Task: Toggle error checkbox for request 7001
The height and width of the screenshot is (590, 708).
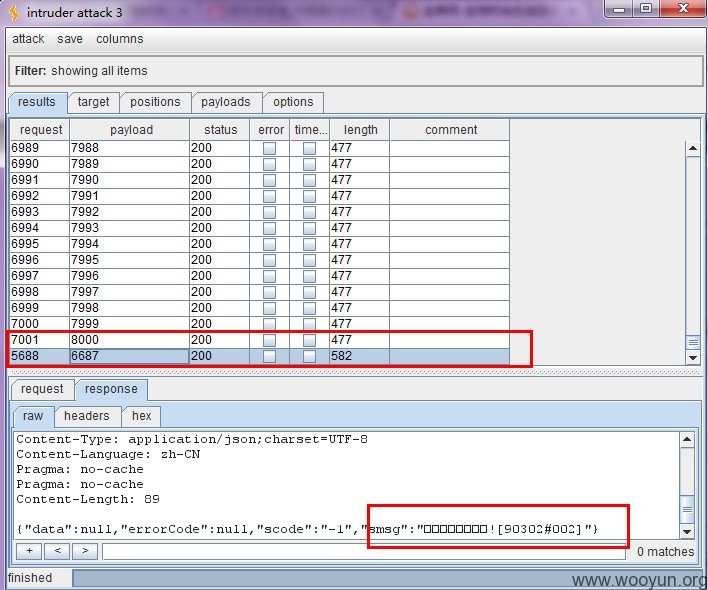Action: pos(270,340)
